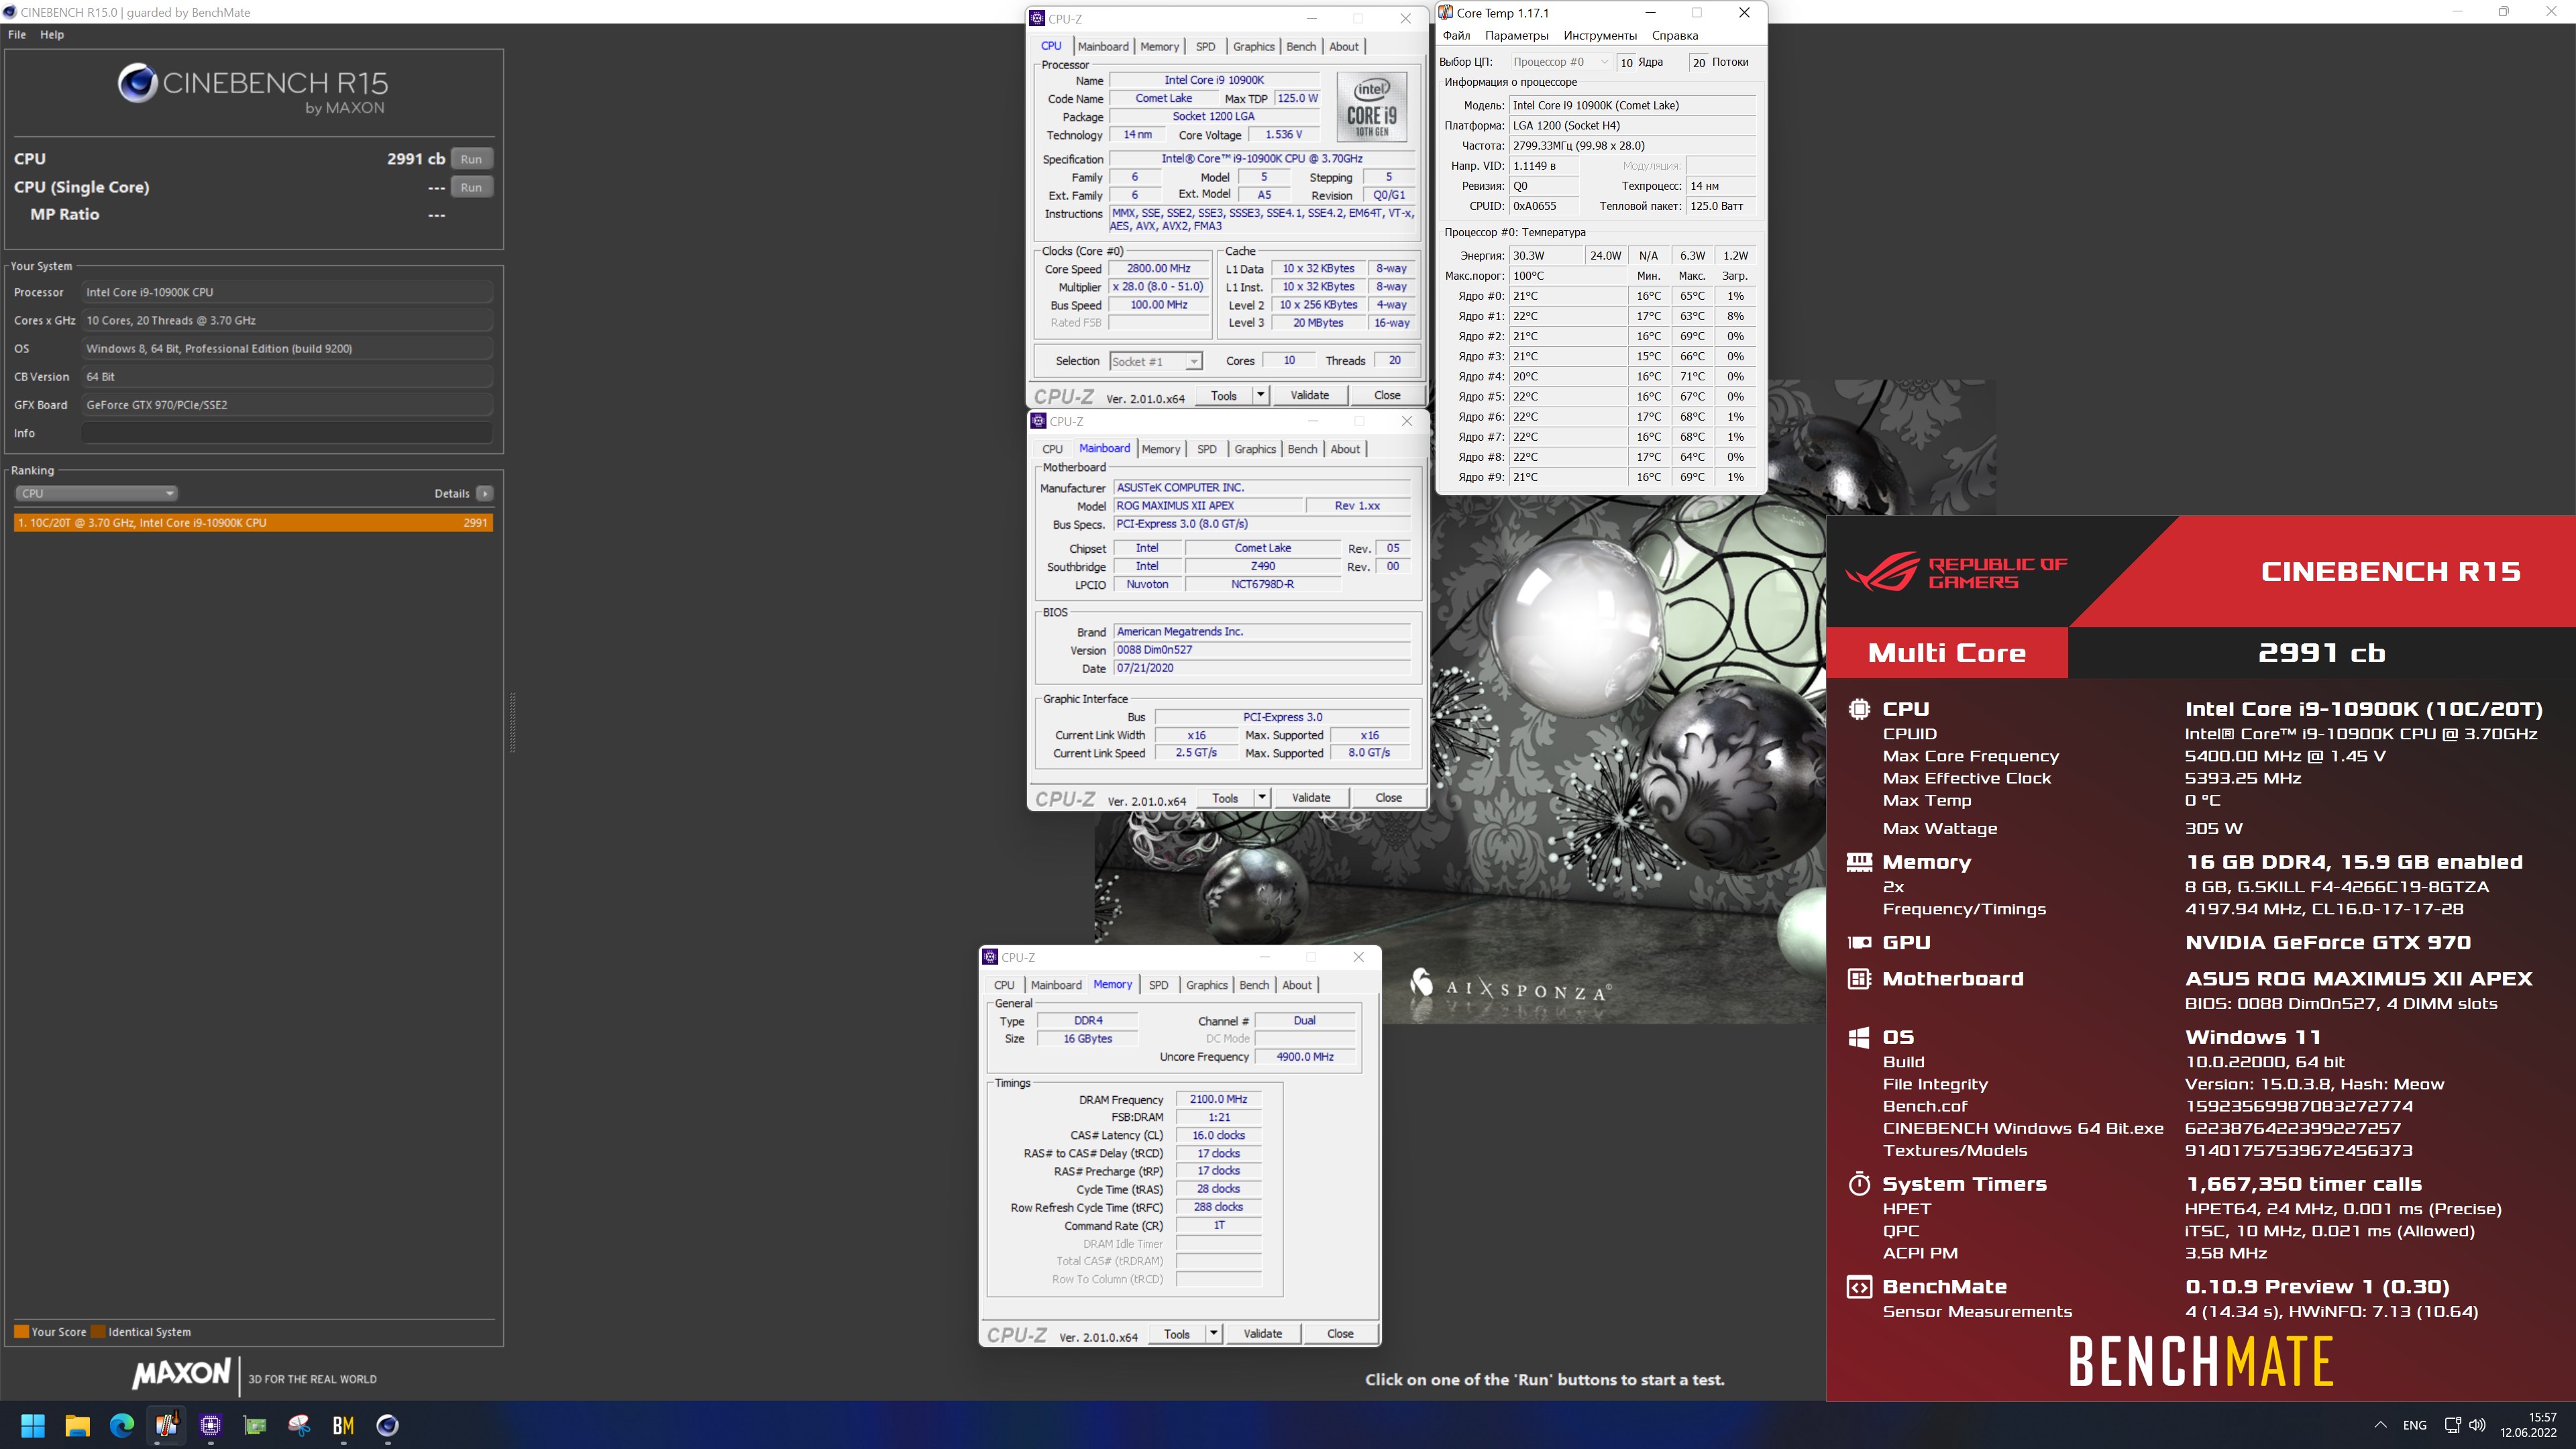
Task: Switch to Bench tab in top CPU-Z window
Action: coord(1301,46)
